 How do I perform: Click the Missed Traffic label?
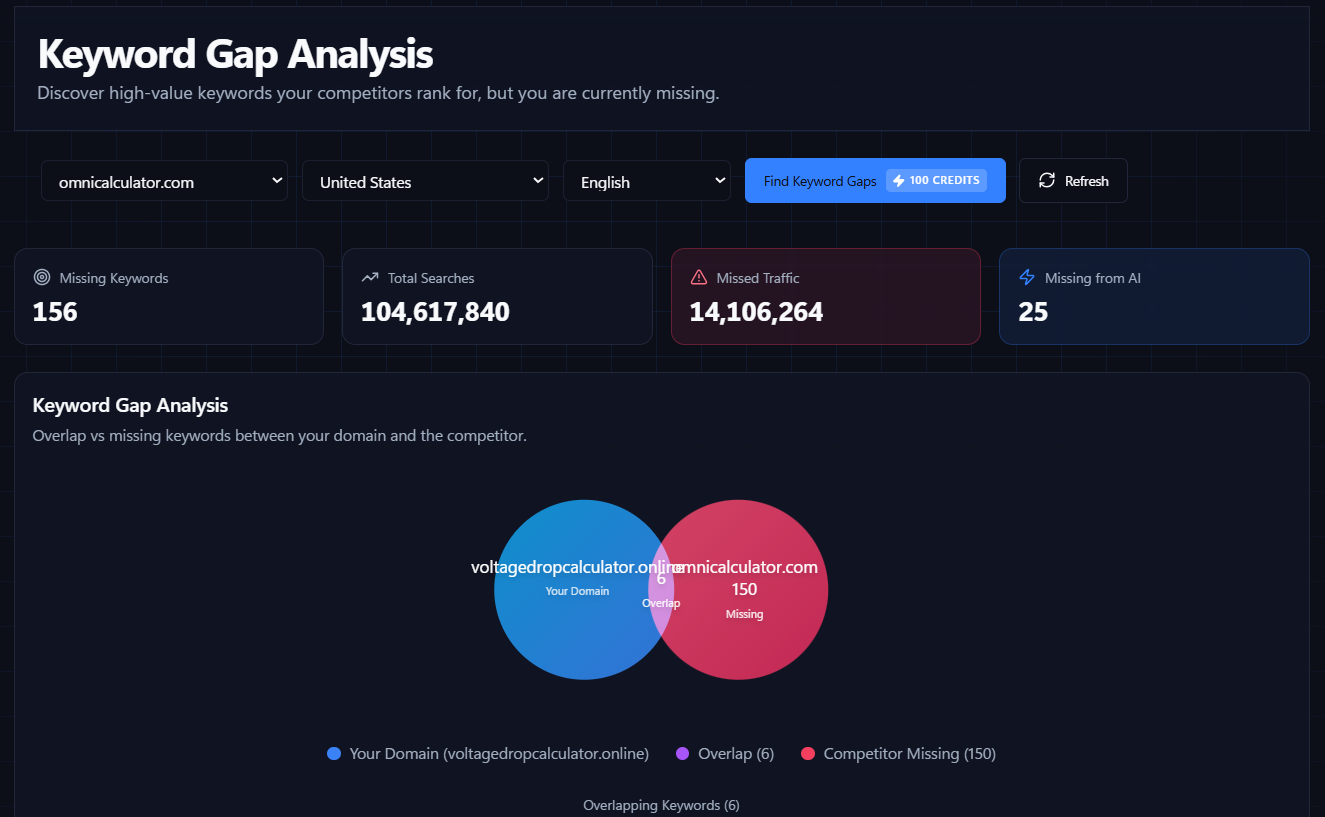coord(758,278)
